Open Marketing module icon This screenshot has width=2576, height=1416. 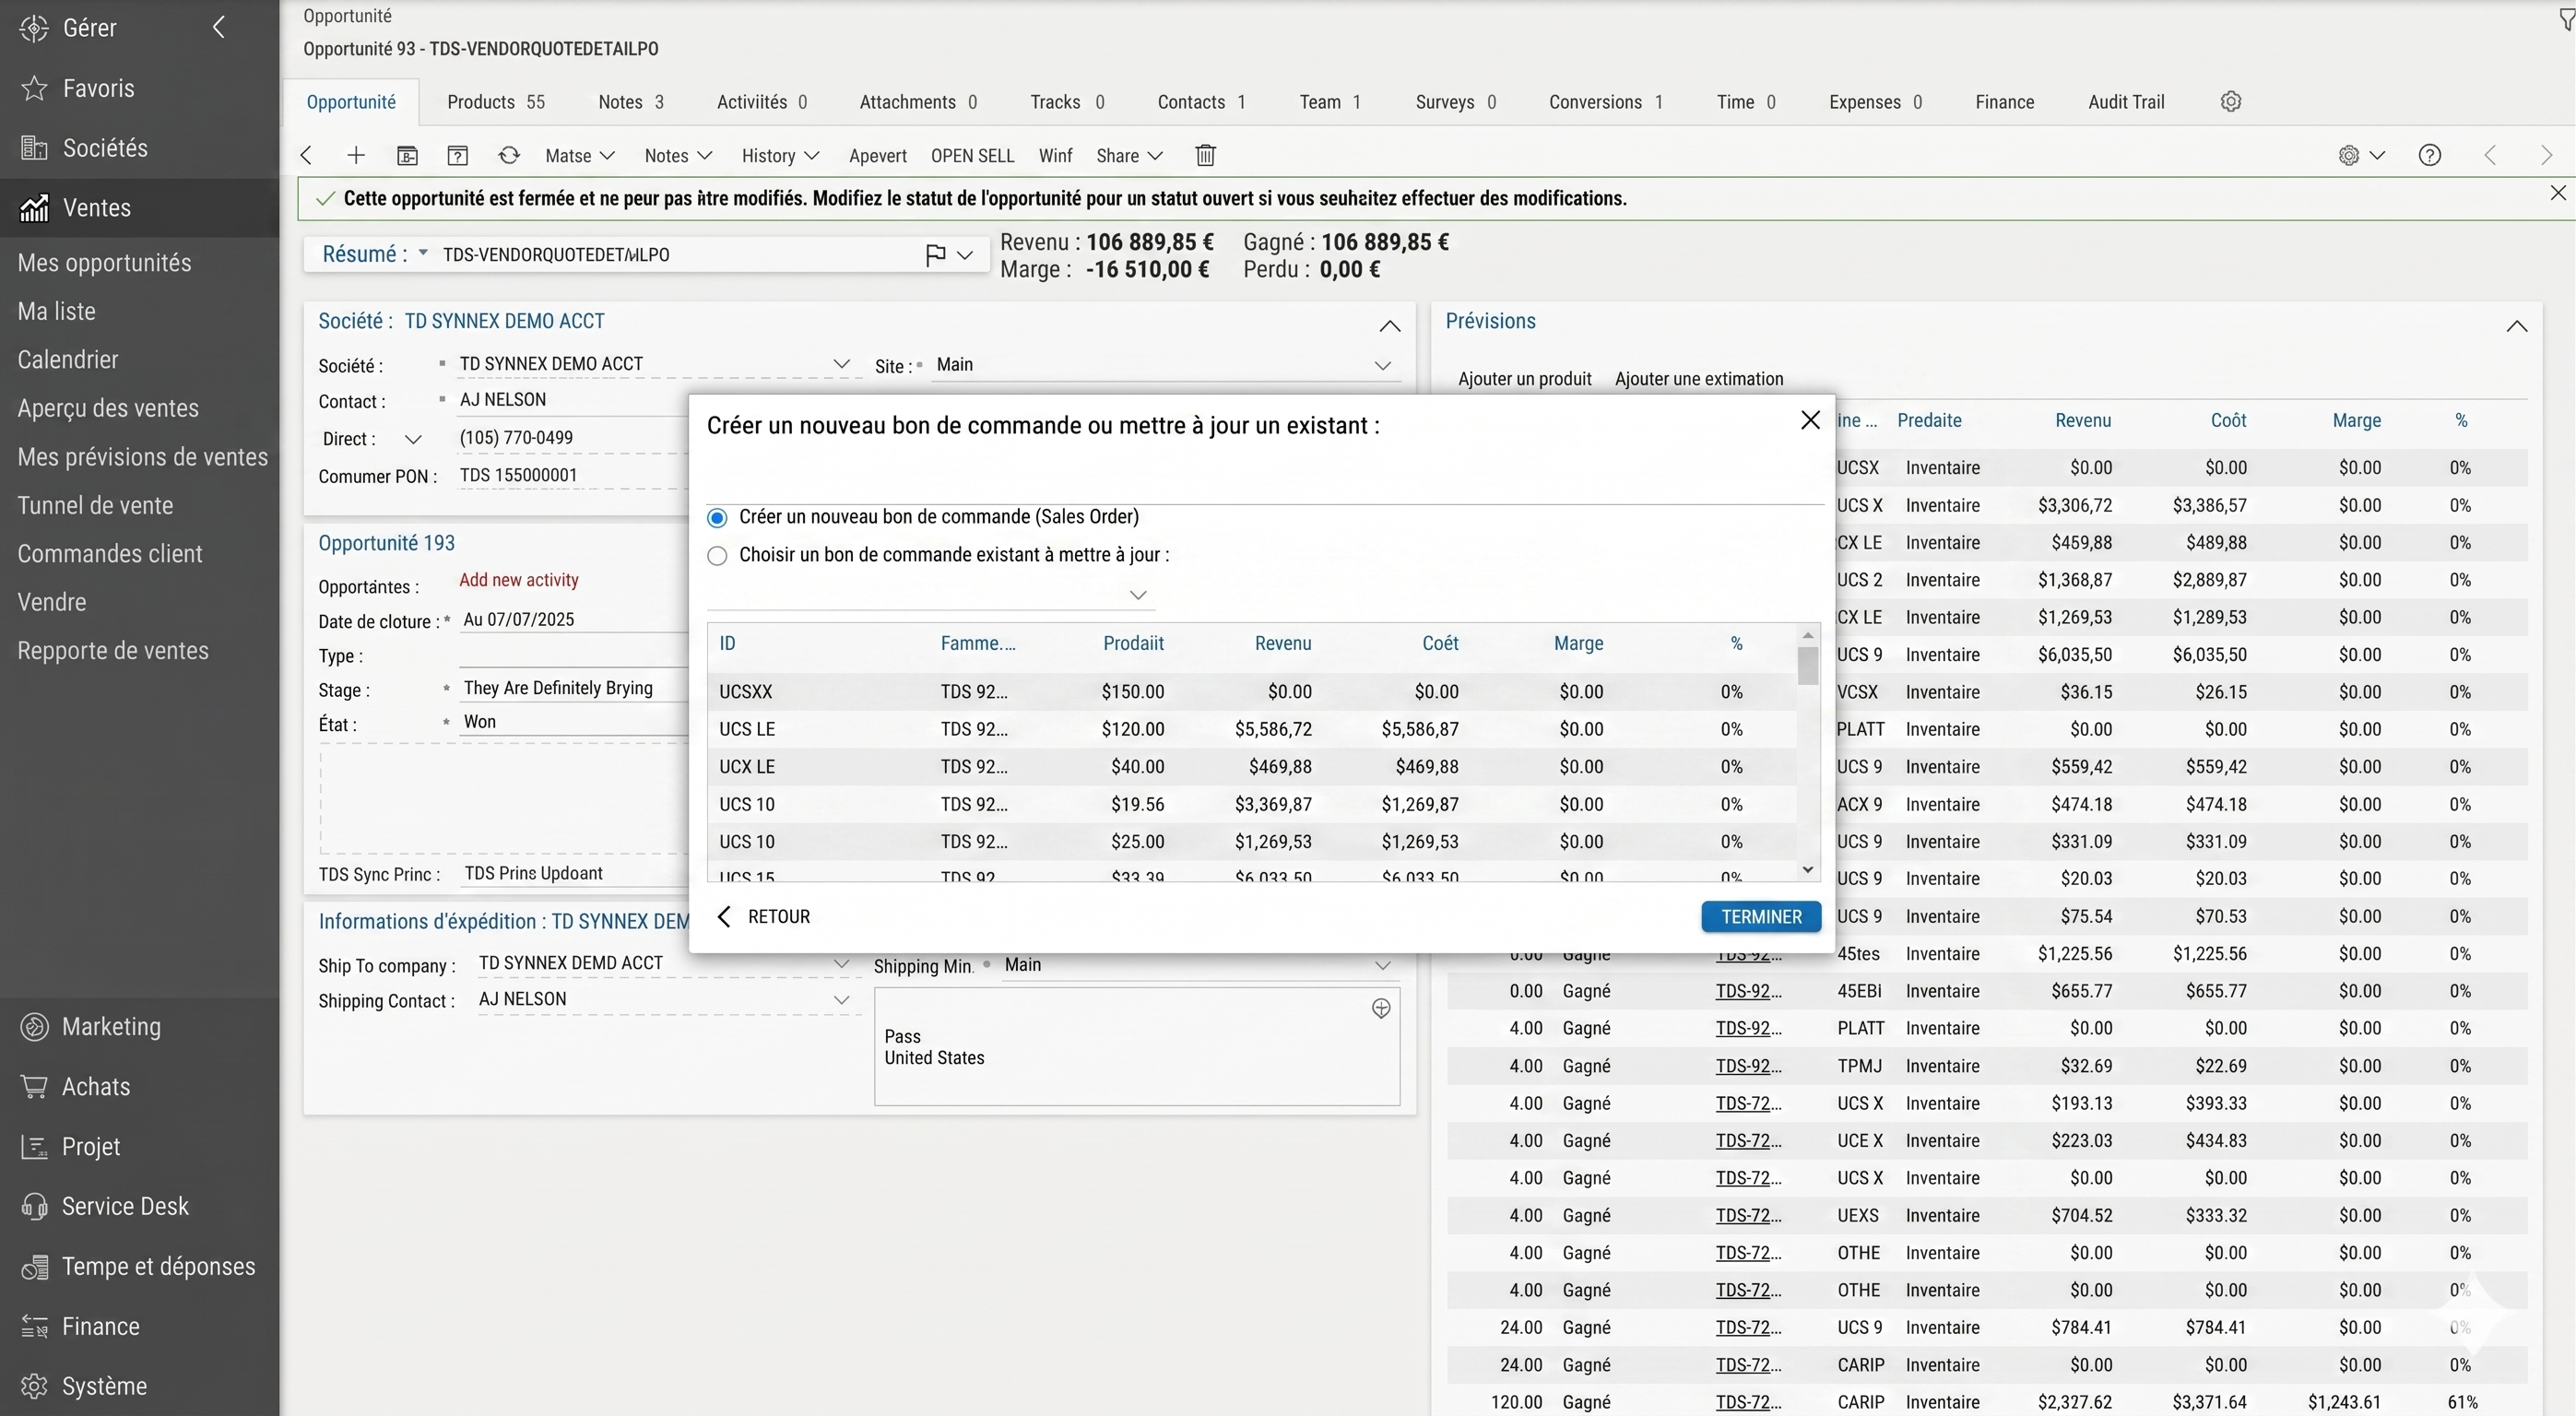click(x=34, y=1027)
